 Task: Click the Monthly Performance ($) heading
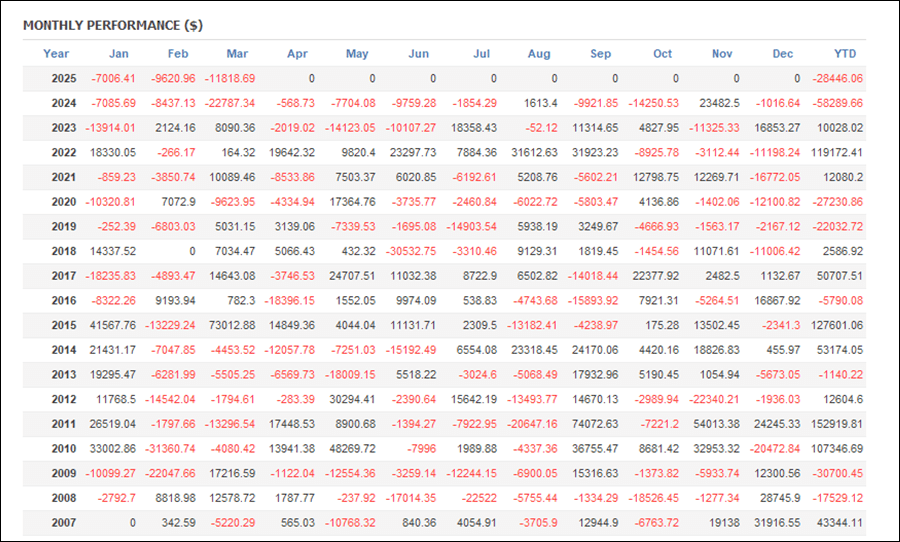point(113,25)
